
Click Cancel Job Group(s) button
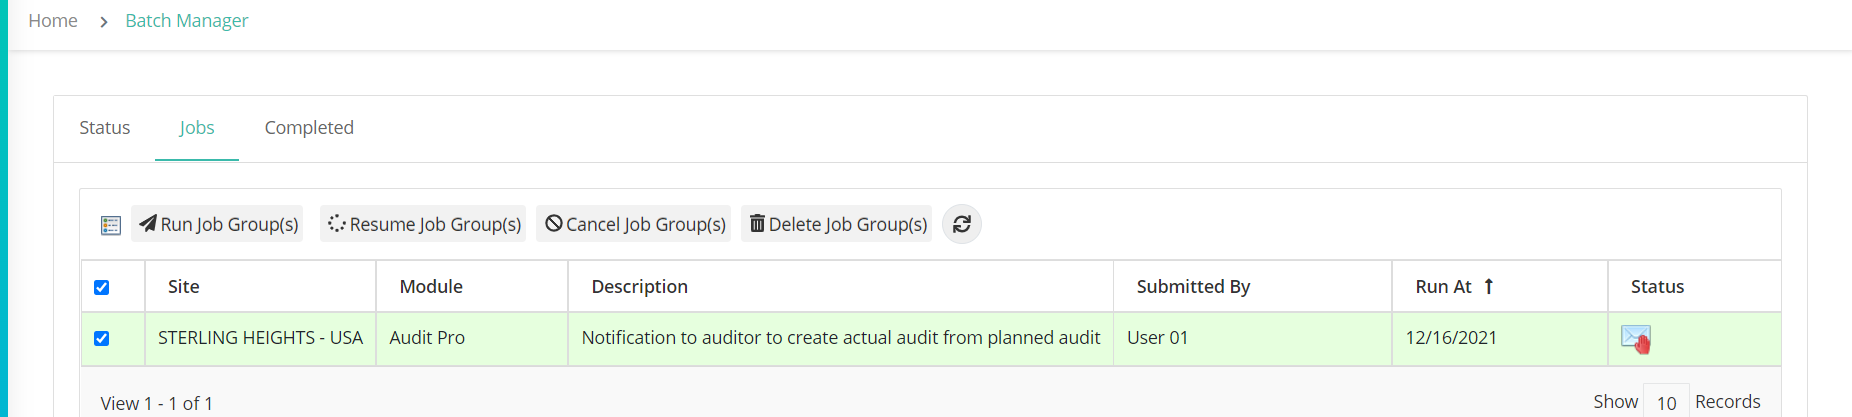pos(634,224)
